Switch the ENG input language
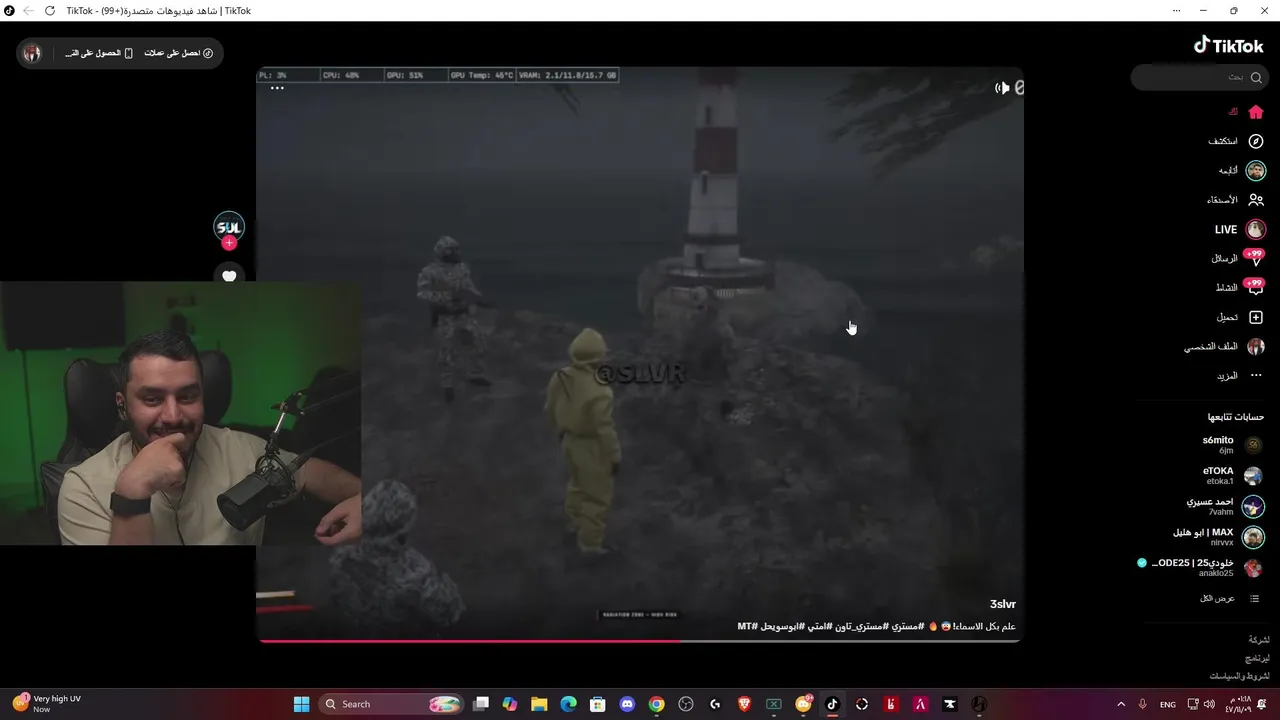This screenshot has height=720, width=1280. [x=1167, y=704]
